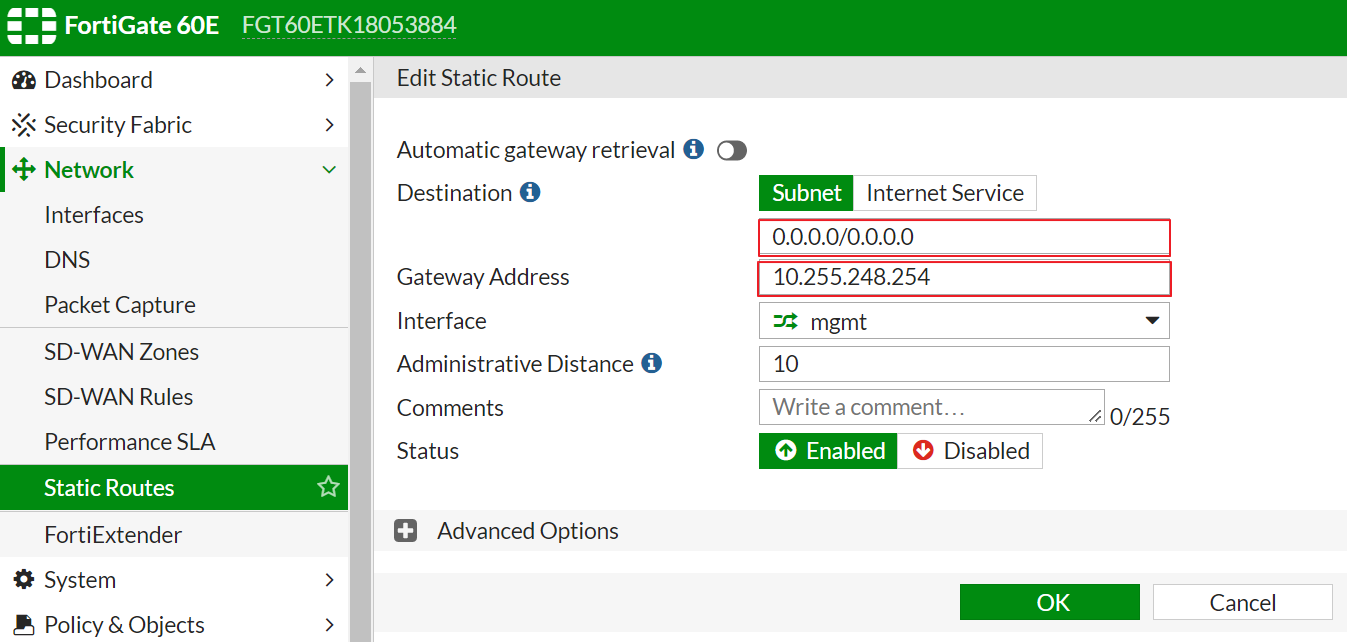Viewport: 1347px width, 642px height.
Task: Click the System gear icon in sidebar
Action: [x=23, y=580]
